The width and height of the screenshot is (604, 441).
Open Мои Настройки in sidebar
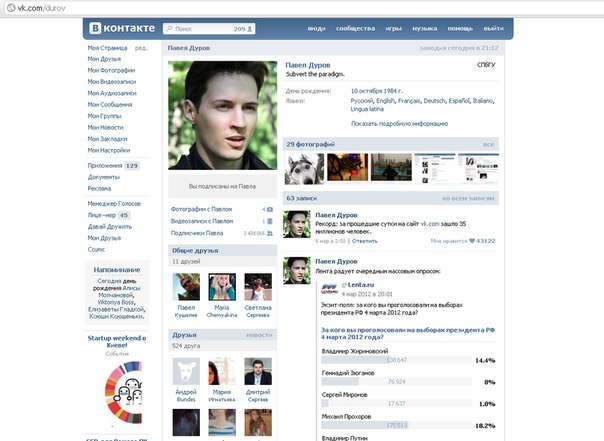coord(109,150)
